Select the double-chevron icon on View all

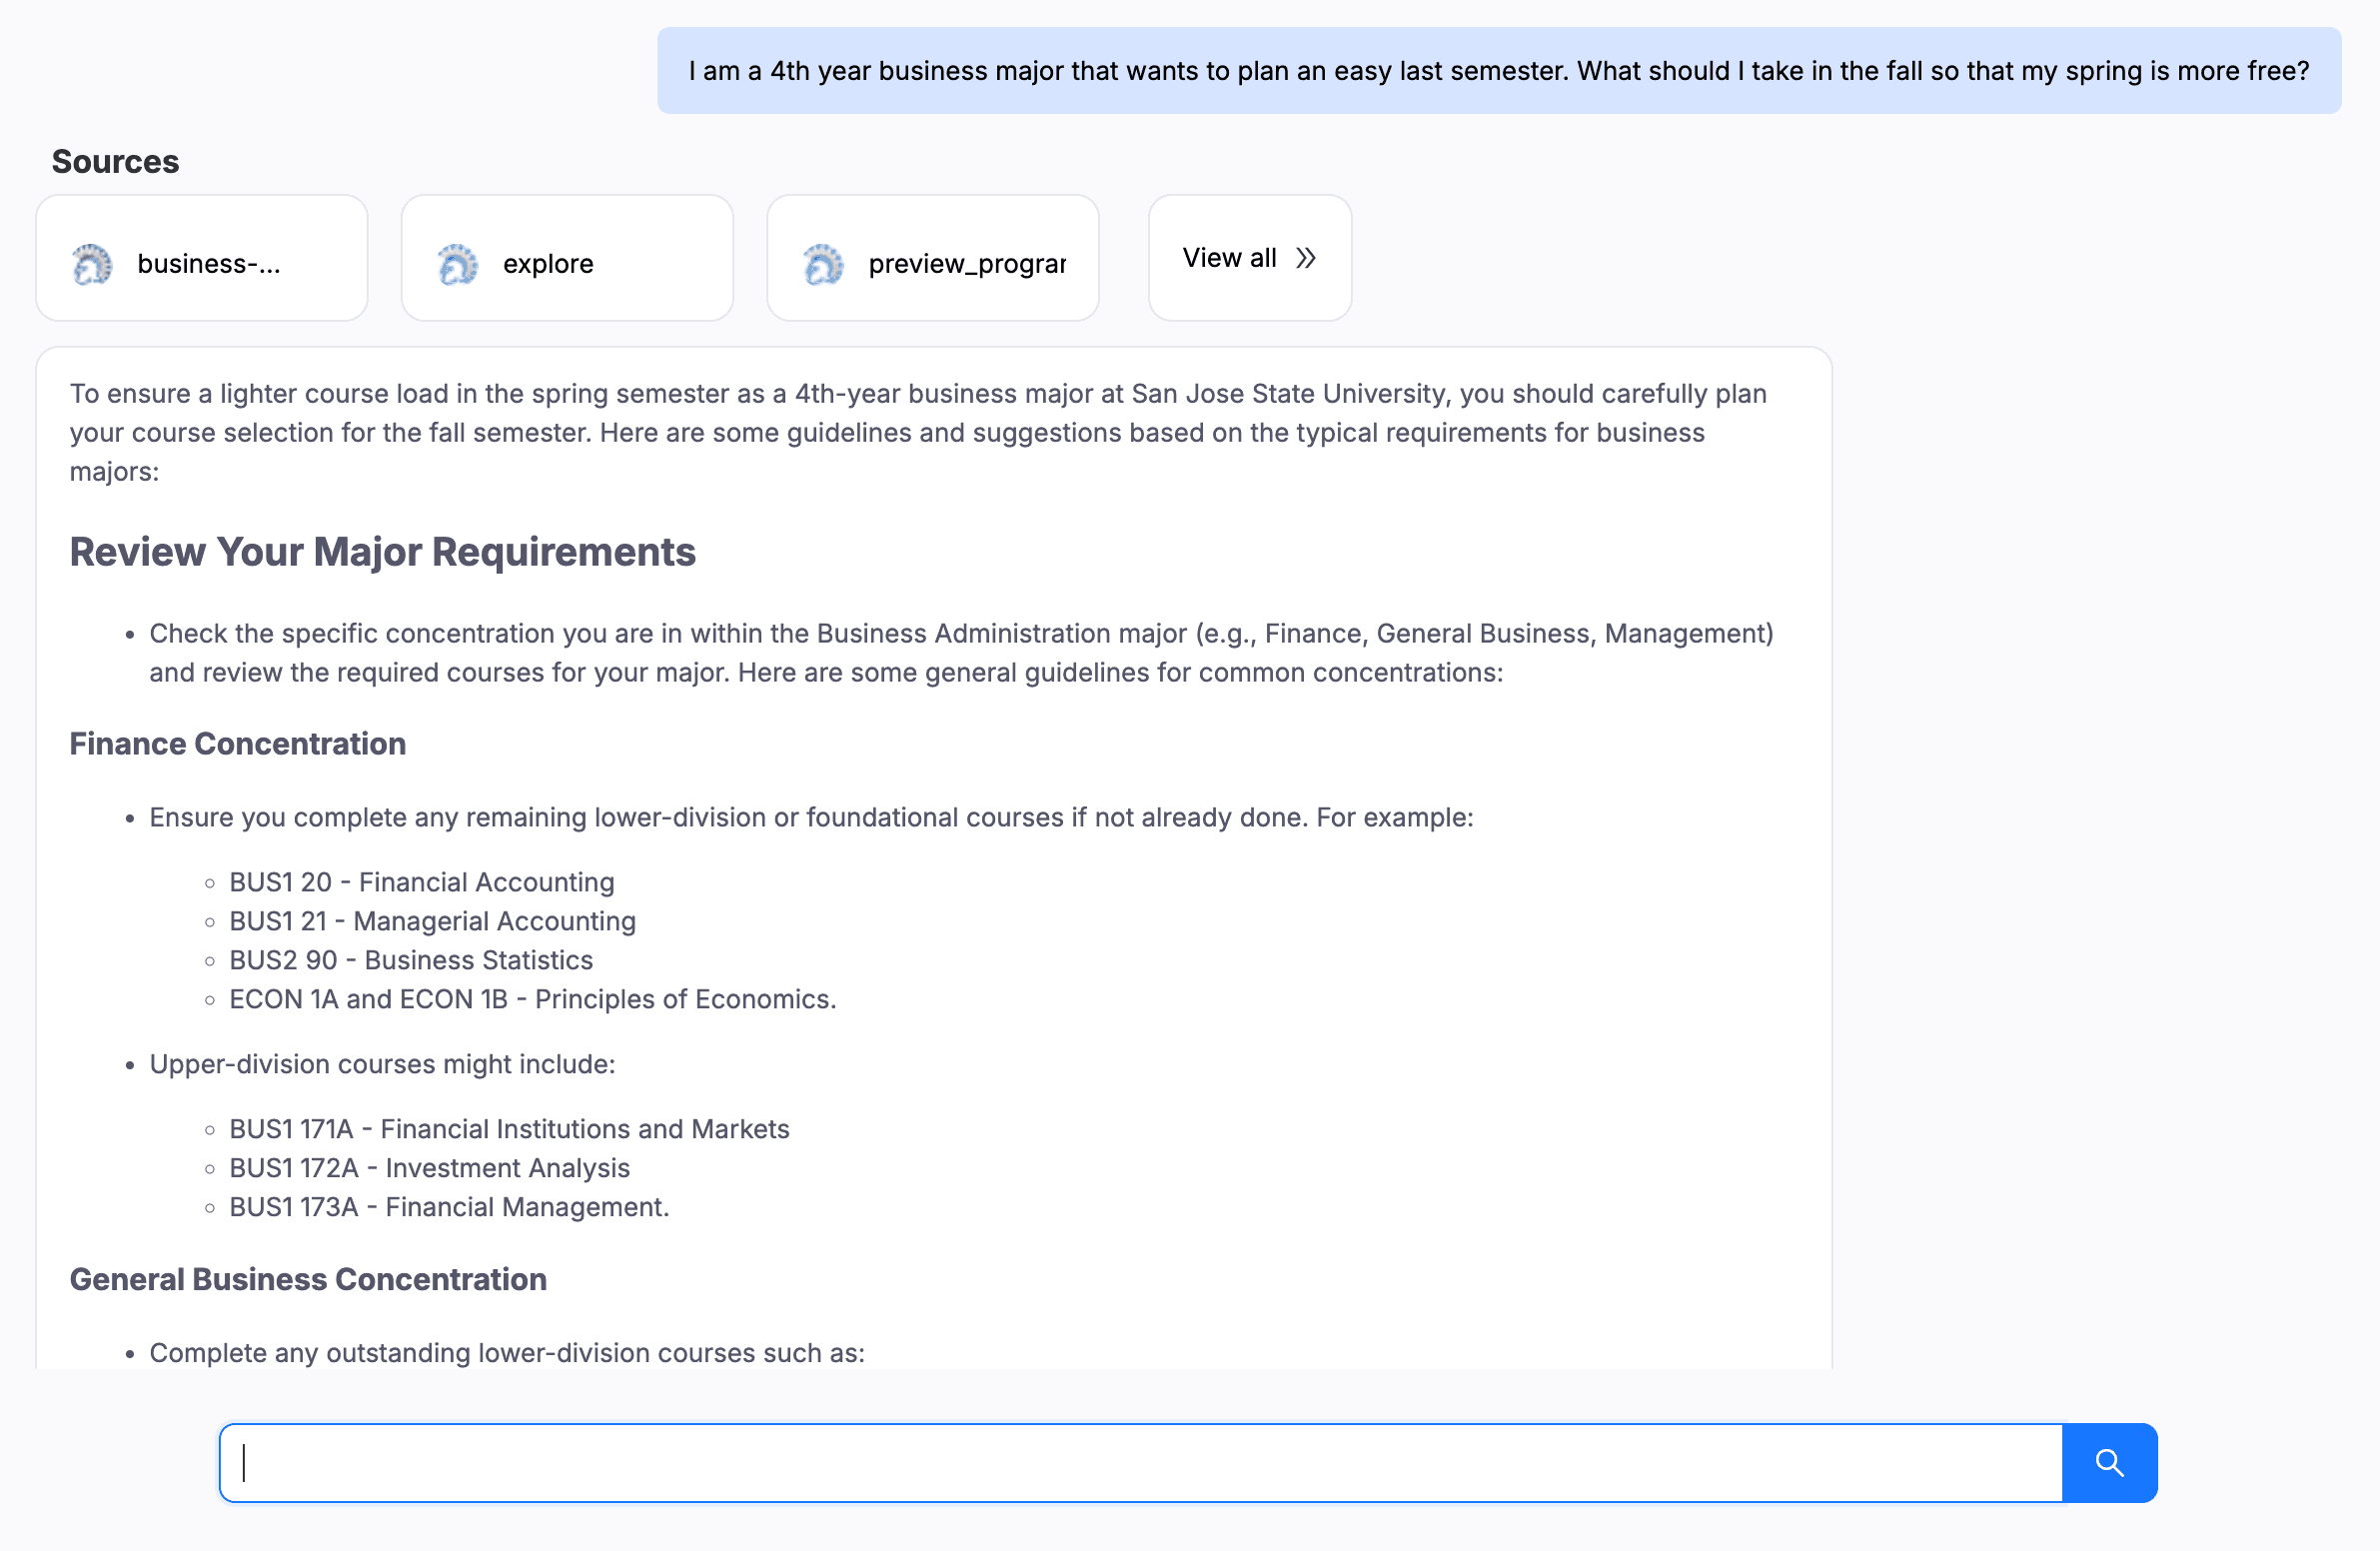(1306, 257)
